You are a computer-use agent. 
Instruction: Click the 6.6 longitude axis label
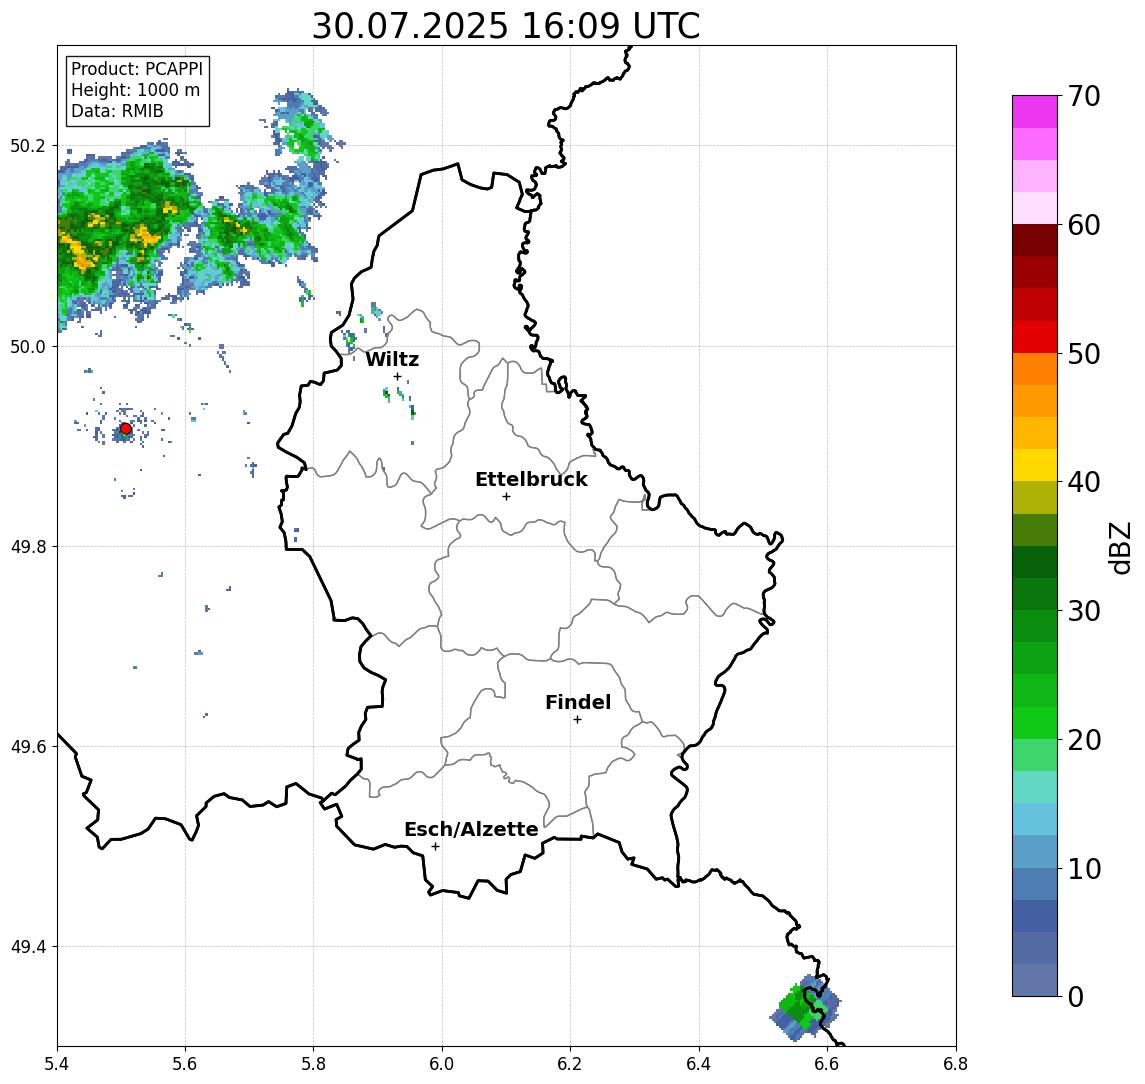[x=827, y=1064]
